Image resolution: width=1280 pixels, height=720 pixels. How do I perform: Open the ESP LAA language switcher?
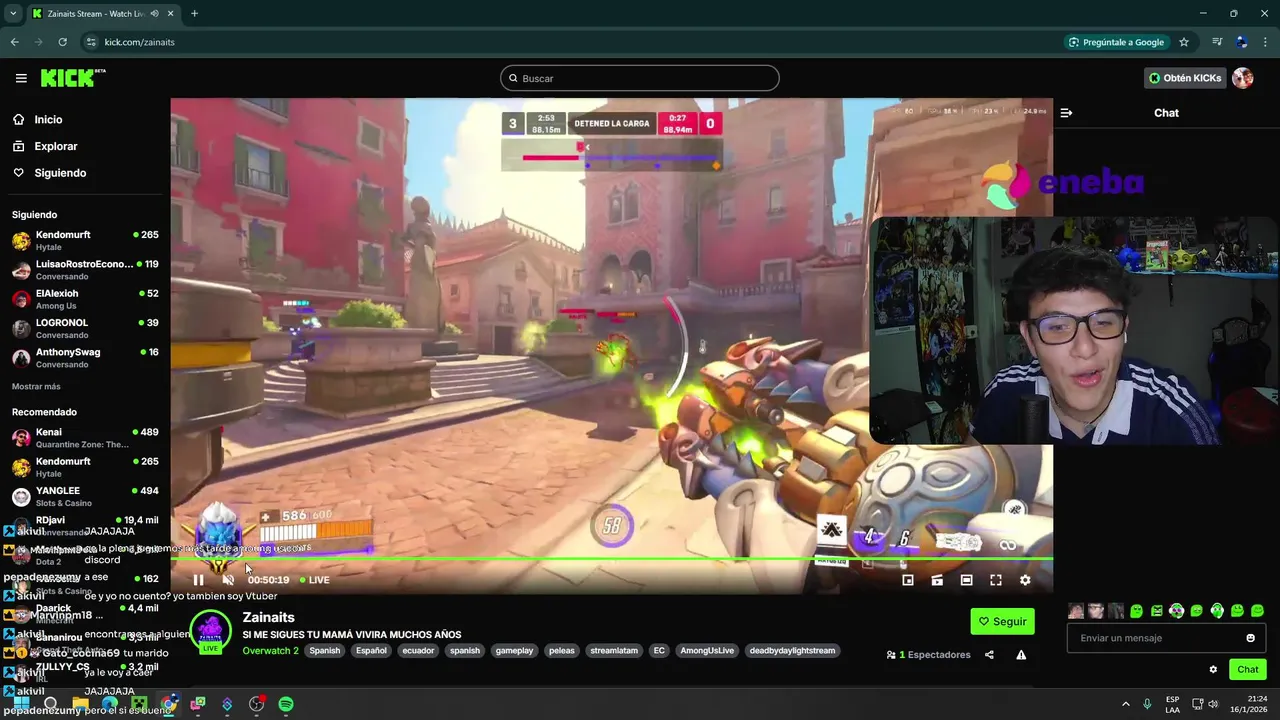pyautogui.click(x=1172, y=704)
